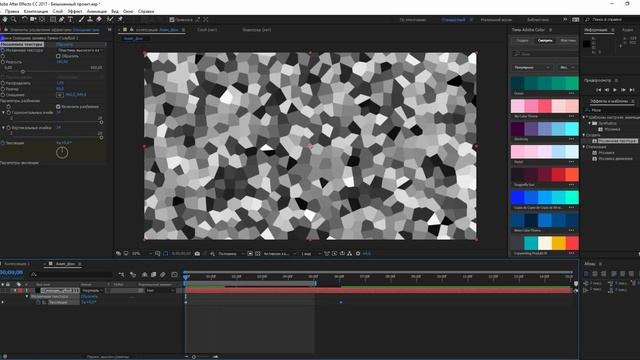
Task: Toggle the Snapping checkbox in toolbar
Action: pos(172,20)
